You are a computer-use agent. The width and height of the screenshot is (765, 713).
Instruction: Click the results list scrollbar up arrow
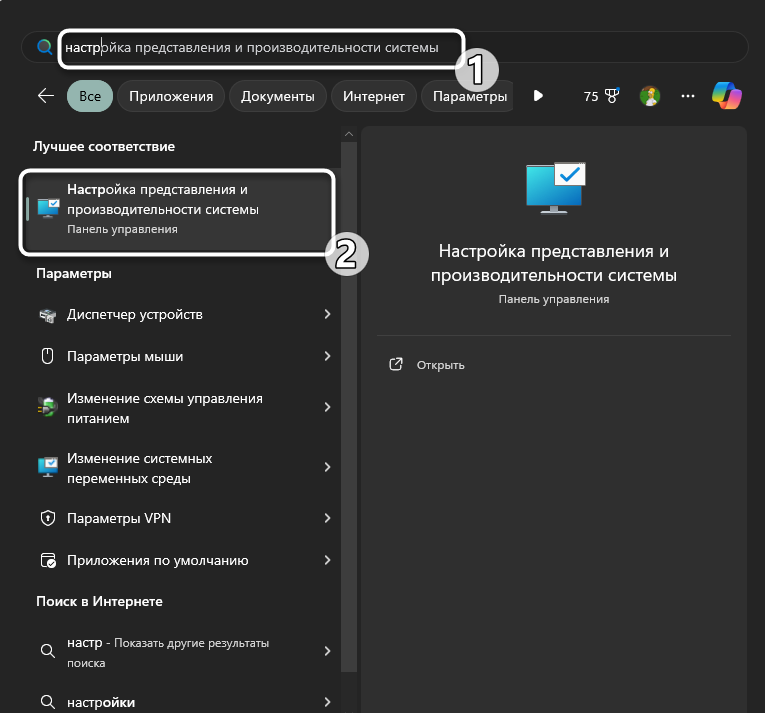pos(349,134)
